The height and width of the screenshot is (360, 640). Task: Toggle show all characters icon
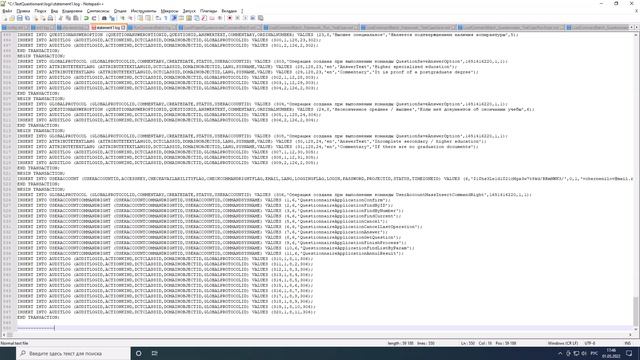point(166,18)
